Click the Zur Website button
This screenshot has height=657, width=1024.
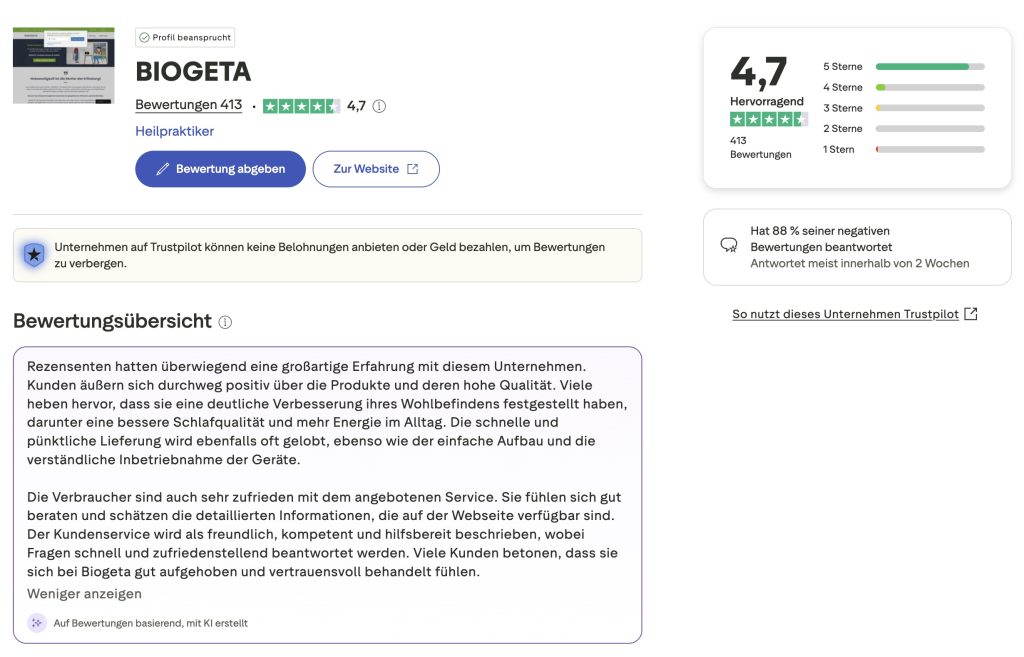[x=376, y=169]
